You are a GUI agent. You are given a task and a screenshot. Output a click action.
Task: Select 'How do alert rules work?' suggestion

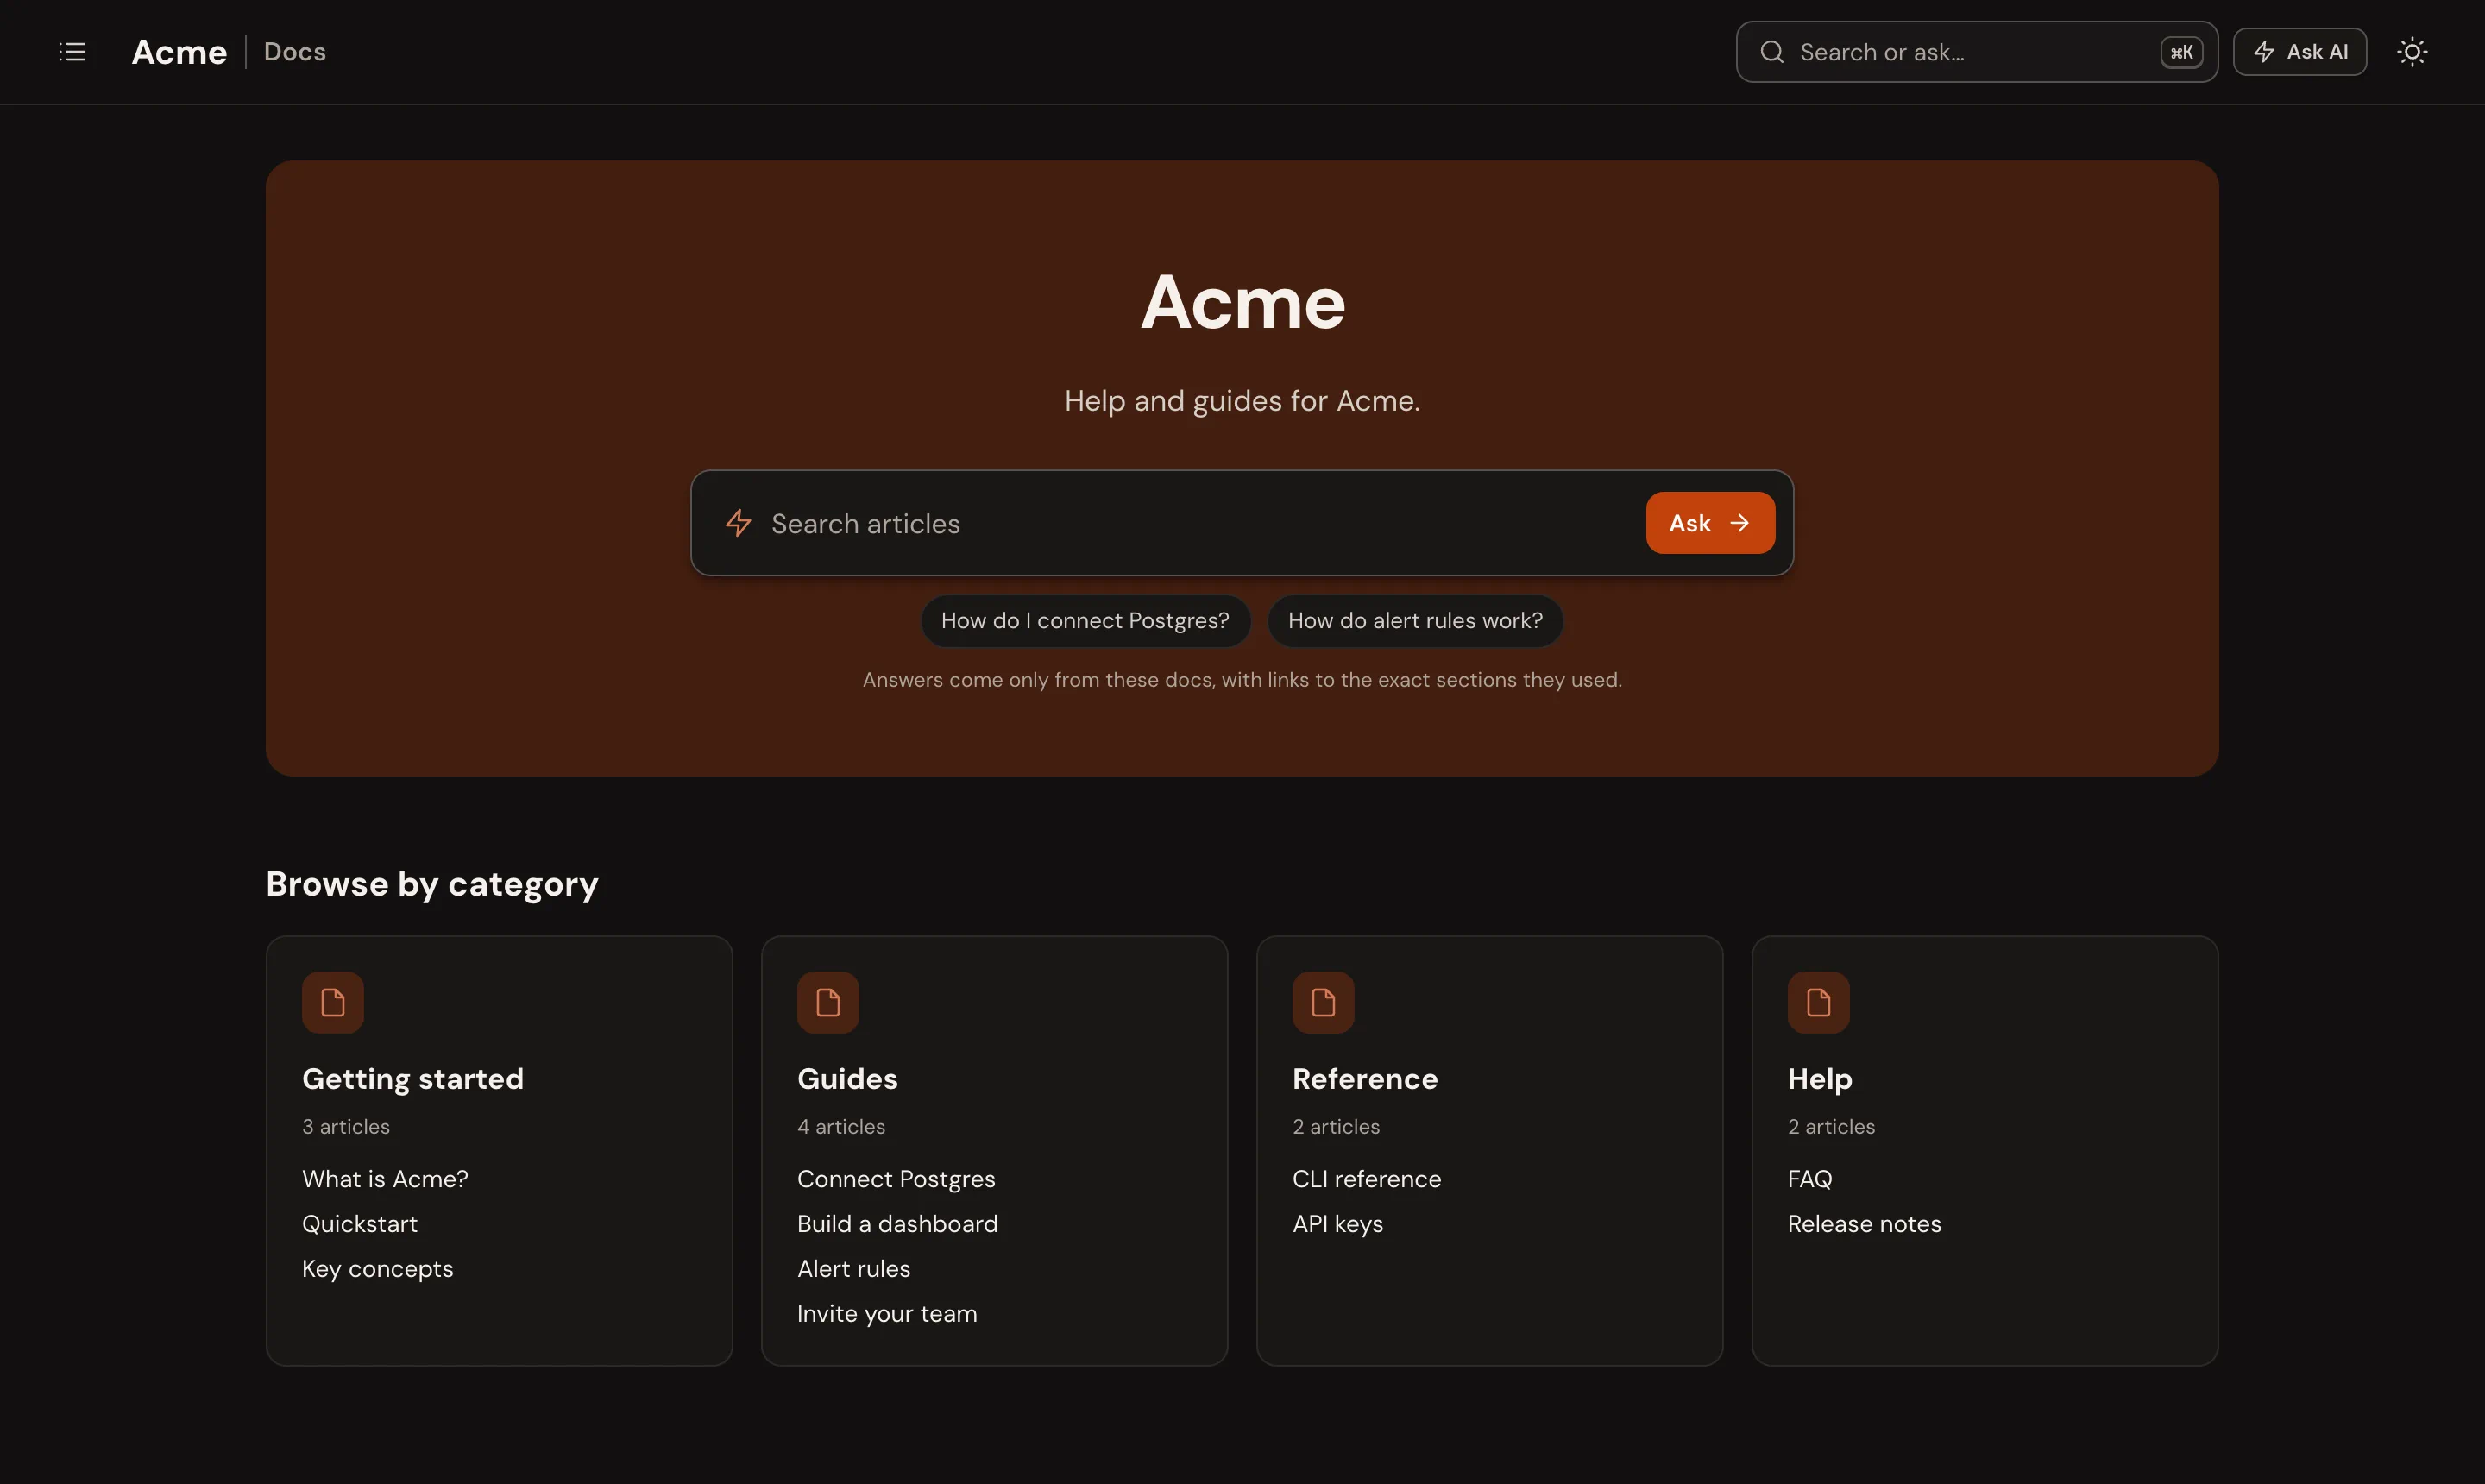(1414, 621)
